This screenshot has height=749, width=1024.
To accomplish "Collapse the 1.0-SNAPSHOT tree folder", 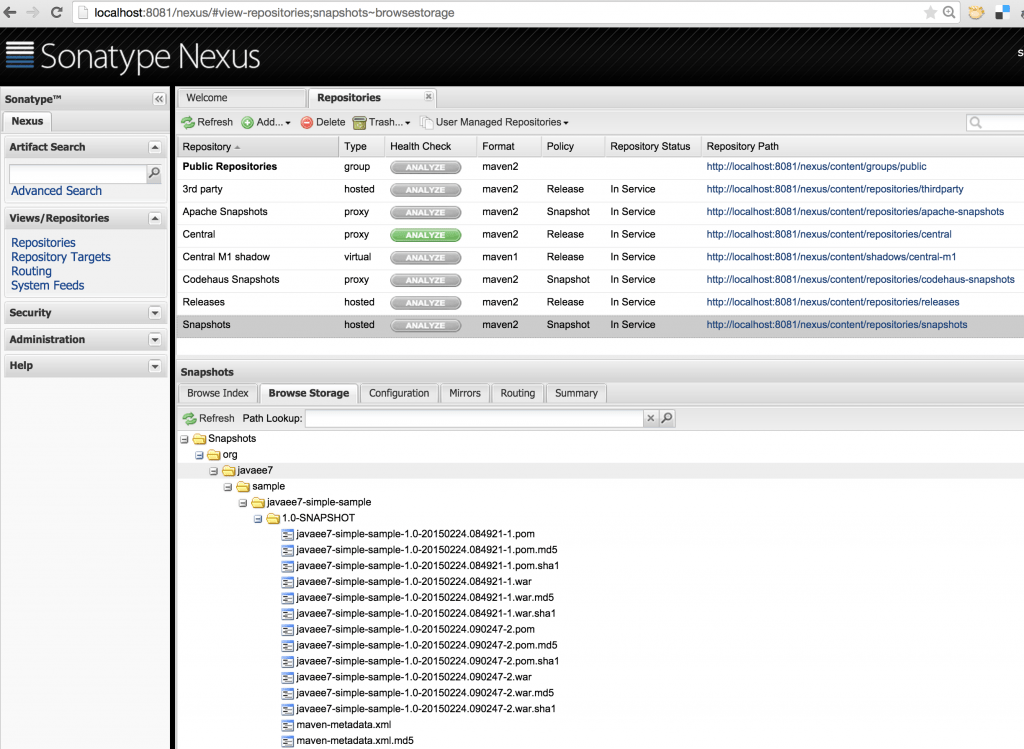I will tap(258, 519).
